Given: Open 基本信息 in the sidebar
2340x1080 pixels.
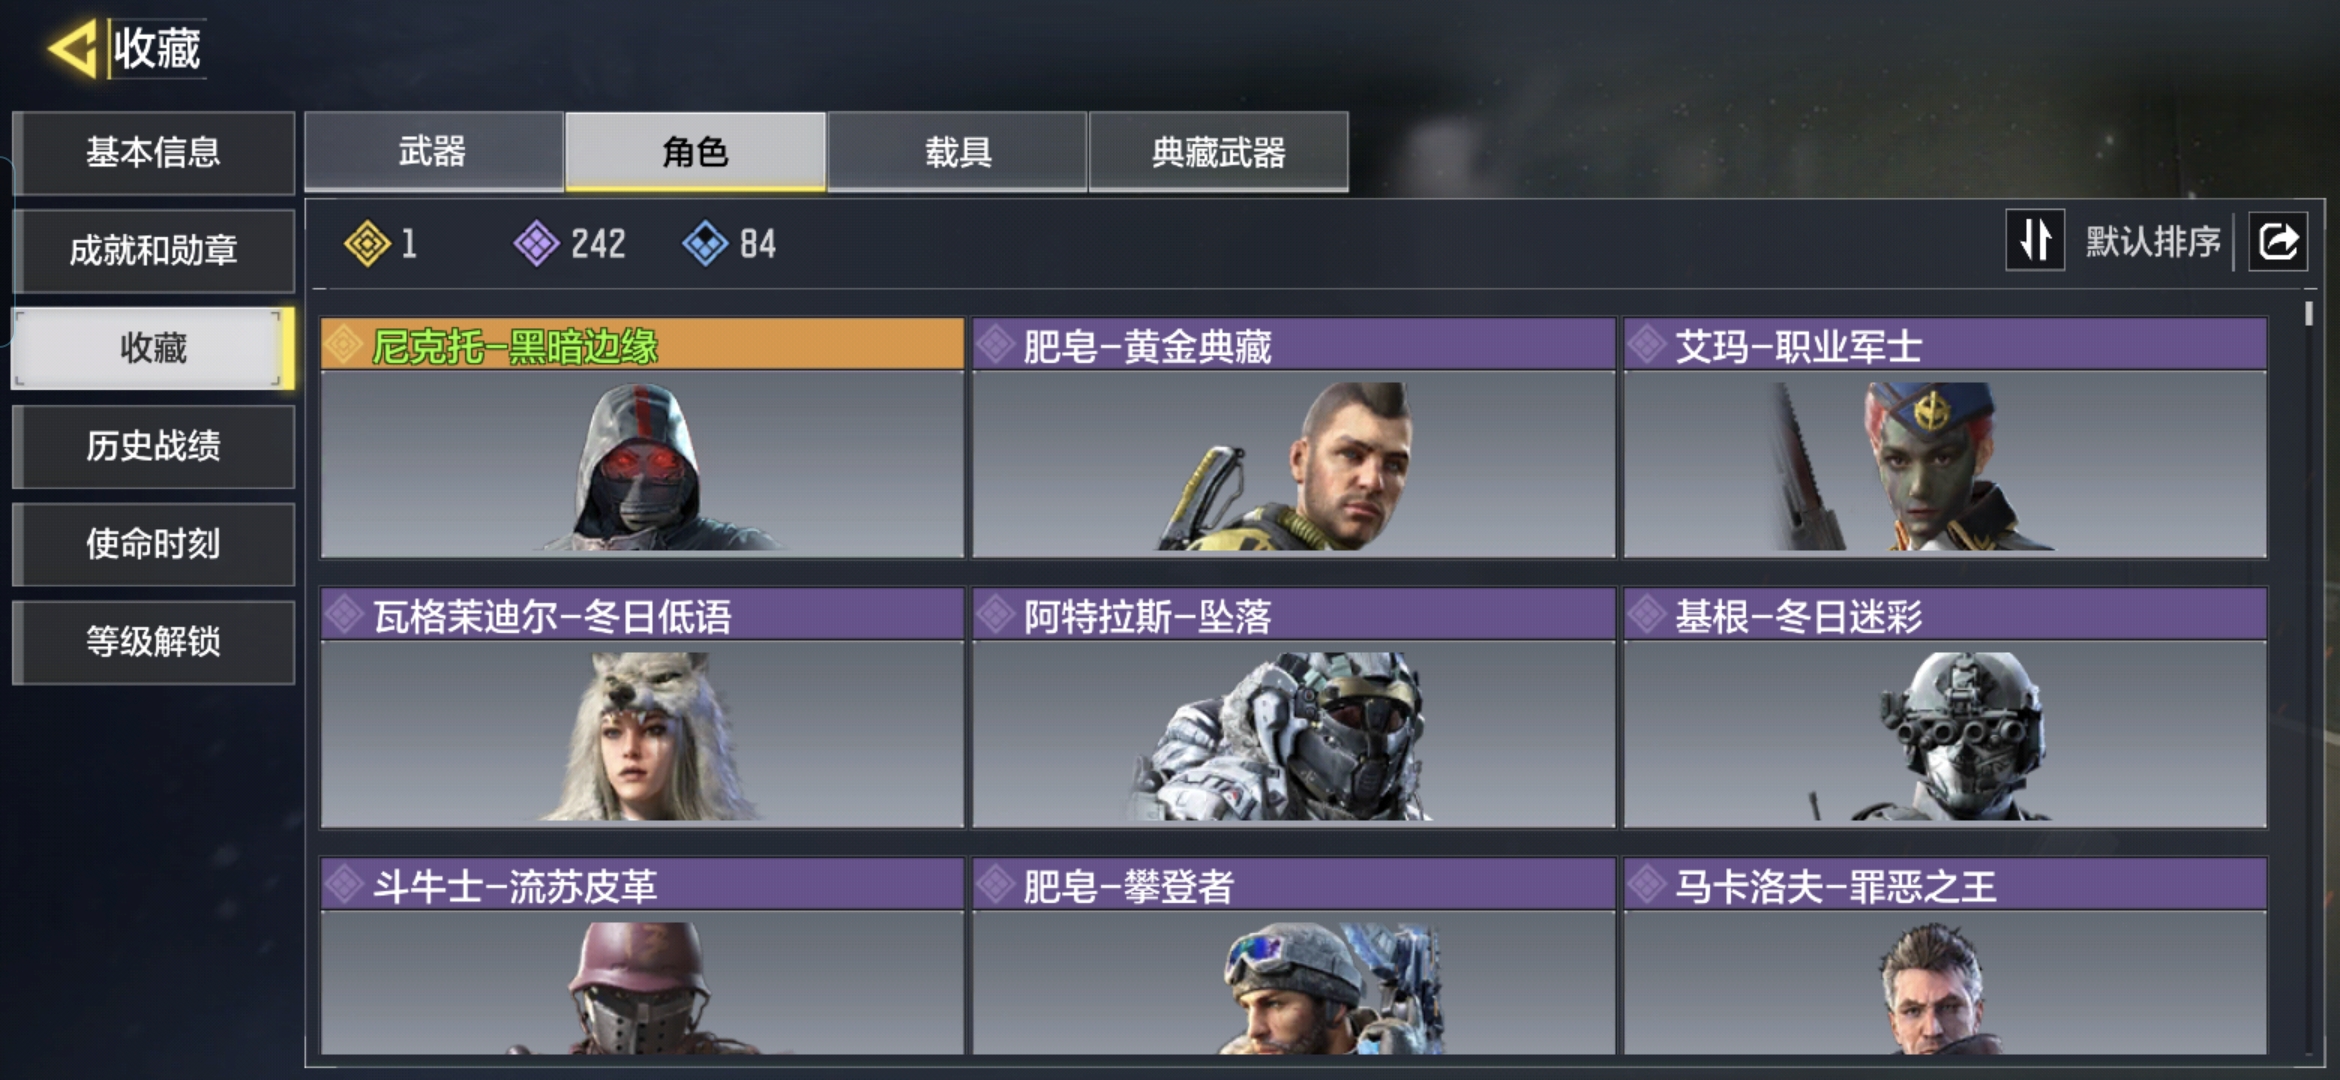Looking at the screenshot, I should pos(153,152).
